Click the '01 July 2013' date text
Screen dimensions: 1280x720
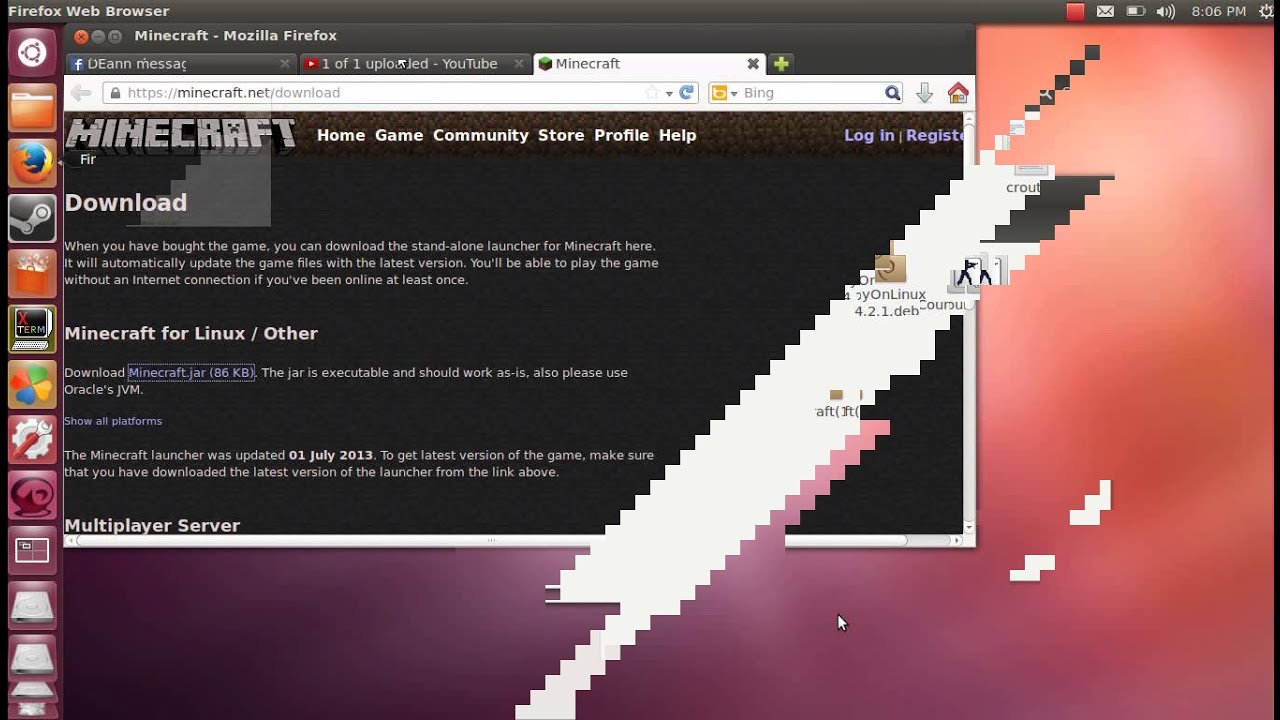coord(331,455)
